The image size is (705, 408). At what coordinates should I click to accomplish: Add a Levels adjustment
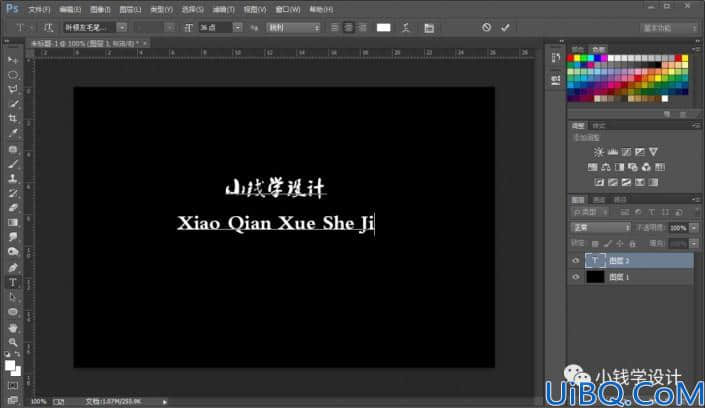(612, 152)
